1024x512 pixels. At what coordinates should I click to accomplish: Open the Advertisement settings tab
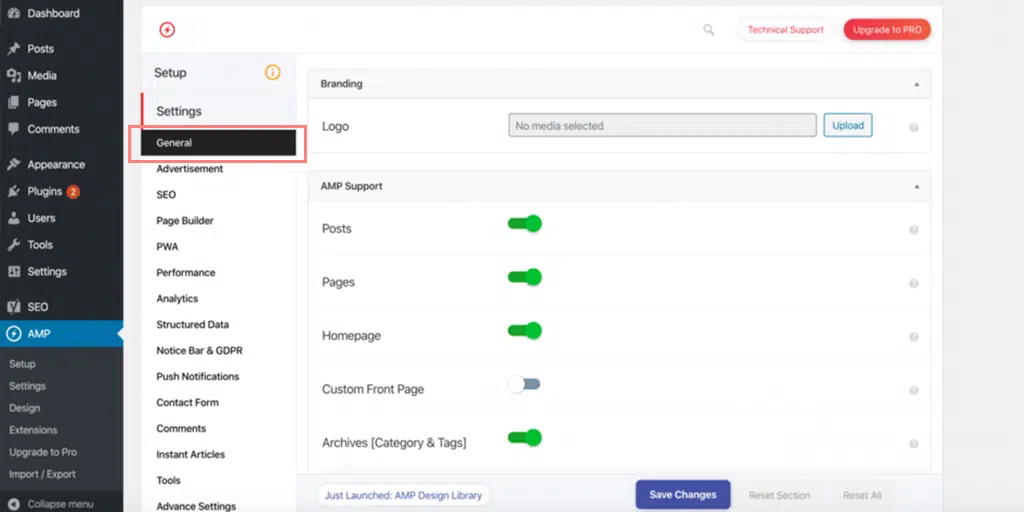pos(189,169)
